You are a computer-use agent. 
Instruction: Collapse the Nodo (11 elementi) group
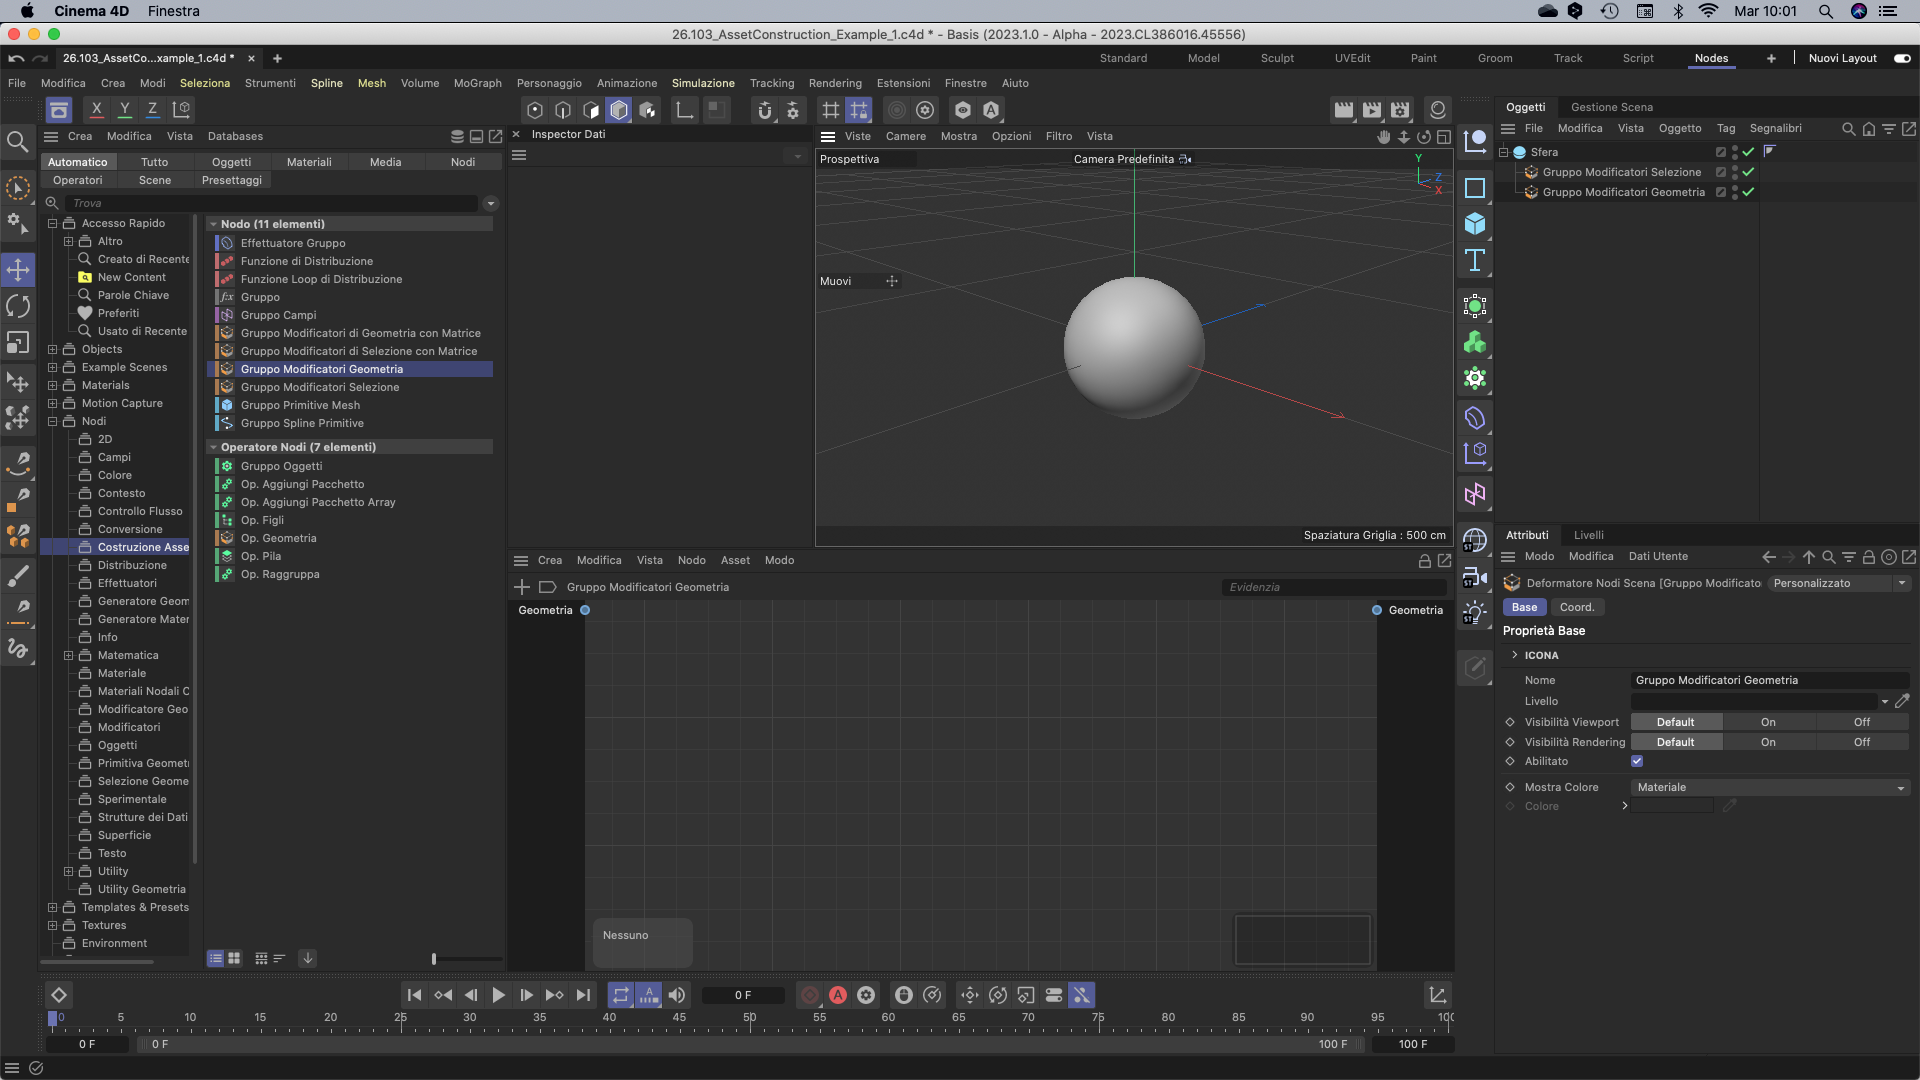click(x=213, y=224)
